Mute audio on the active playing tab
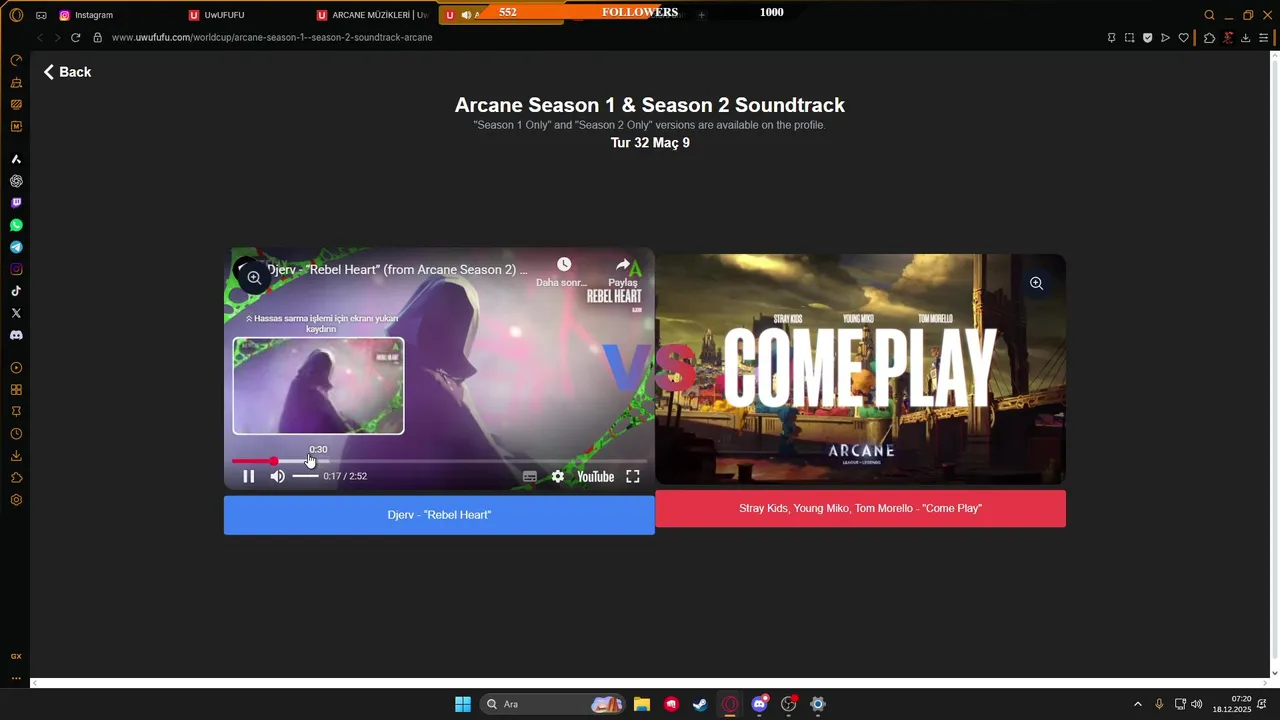 (x=466, y=15)
